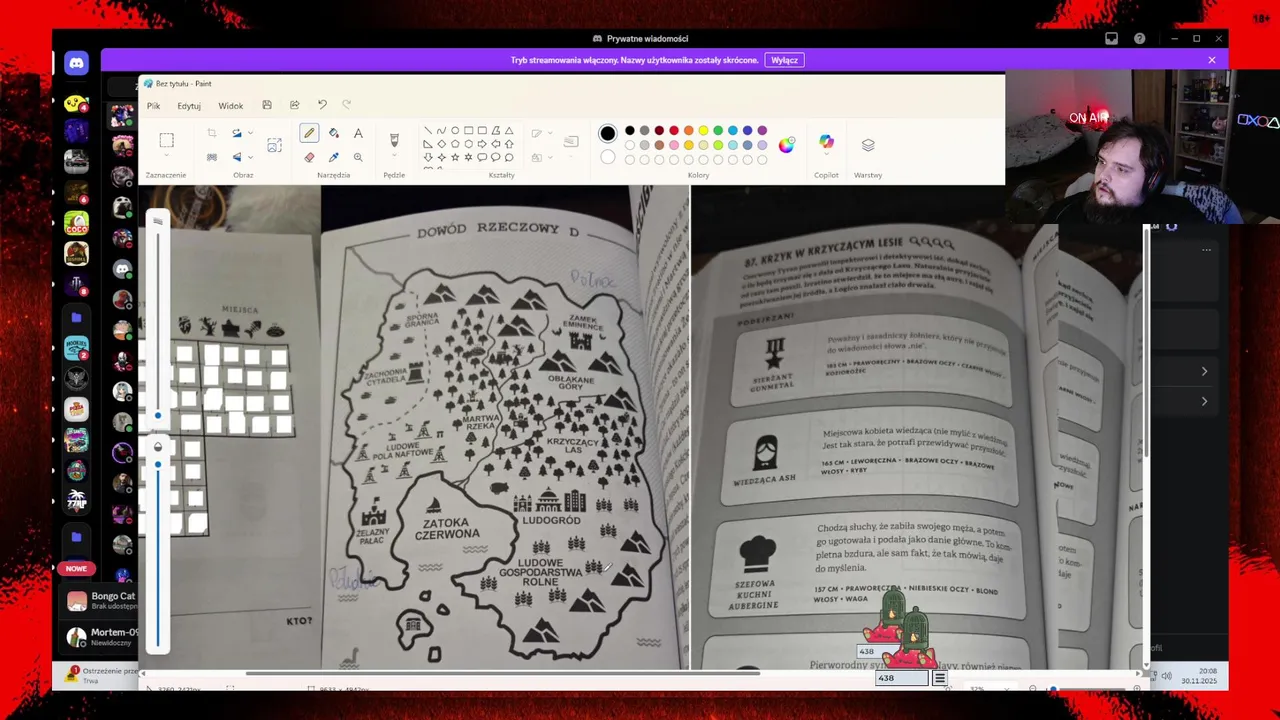Click the Rotate image icon

(237, 133)
